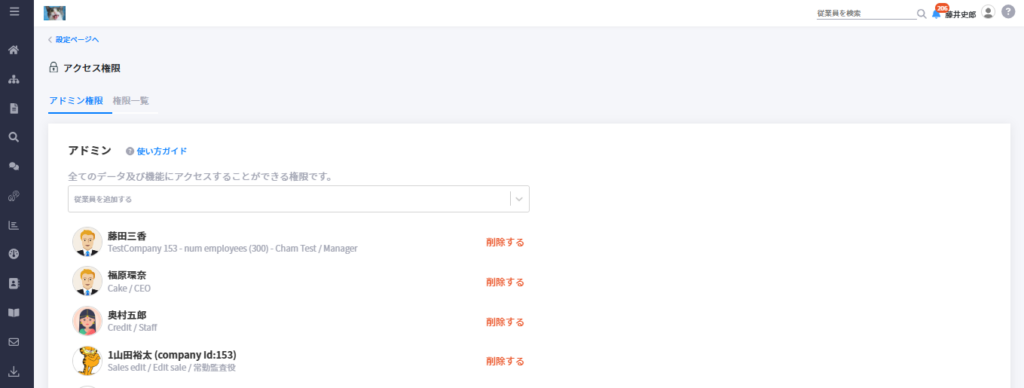The height and width of the screenshot is (388, 1024).
Task: Open the envelope mail sidebar icon
Action: pos(14,342)
